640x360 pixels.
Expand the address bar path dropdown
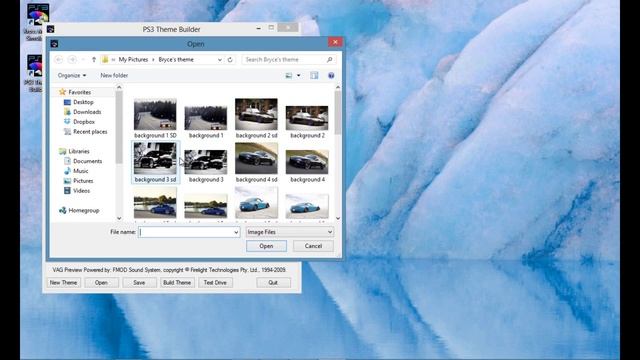[220, 60]
